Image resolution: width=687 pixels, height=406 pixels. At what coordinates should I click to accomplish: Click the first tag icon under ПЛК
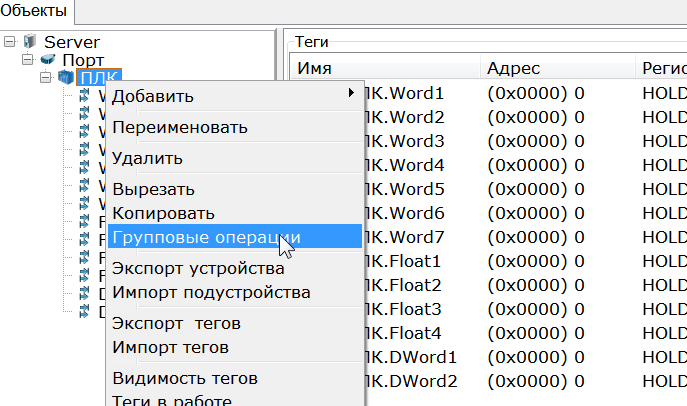85,96
